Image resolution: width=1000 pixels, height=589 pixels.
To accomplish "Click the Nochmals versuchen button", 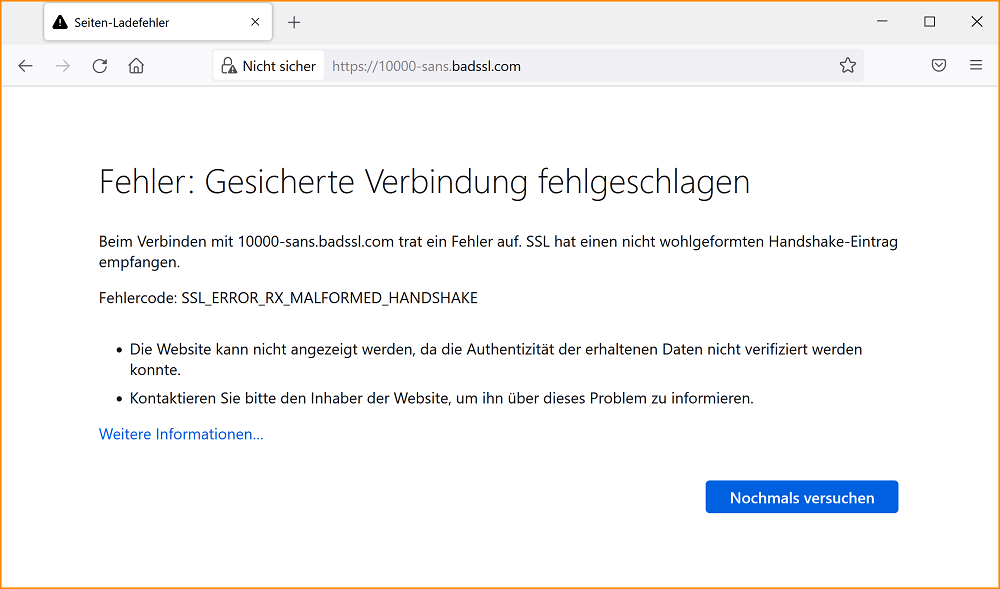I will [x=802, y=497].
